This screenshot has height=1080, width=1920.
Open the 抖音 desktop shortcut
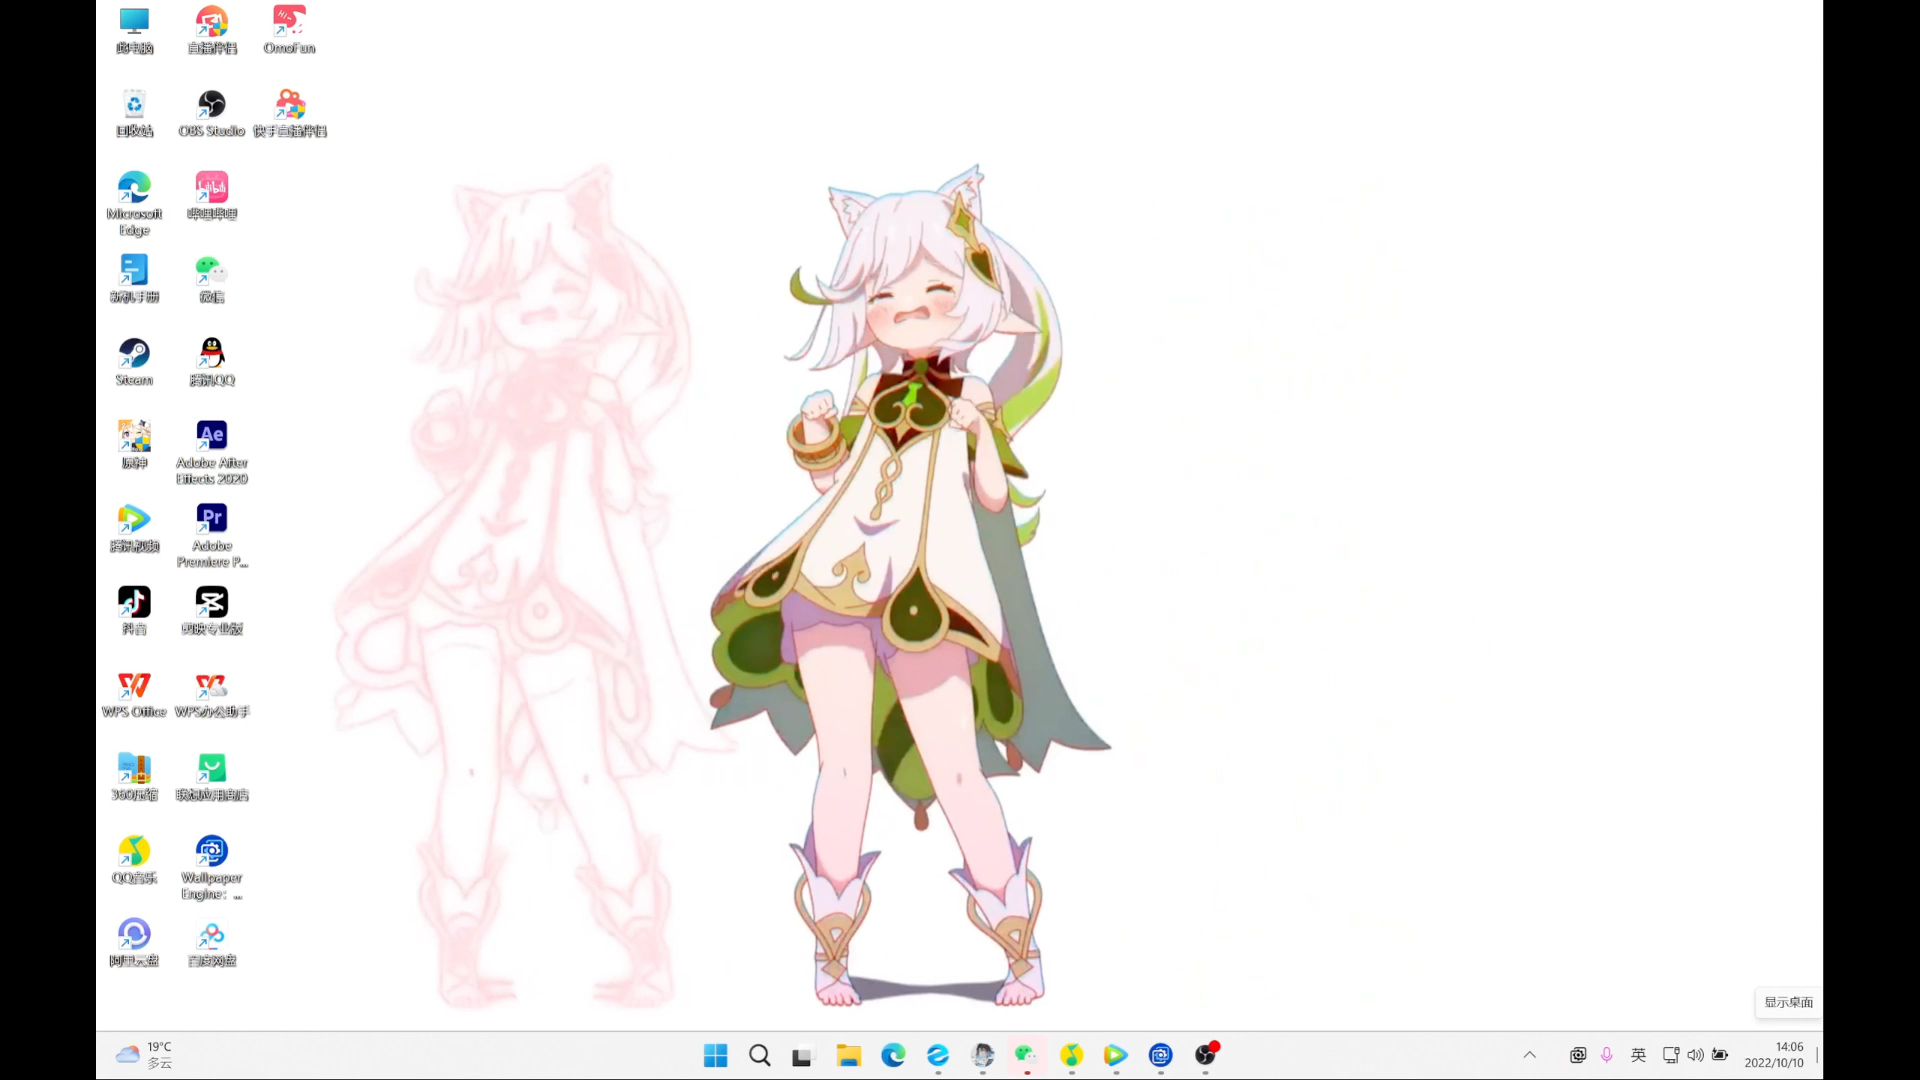click(x=134, y=612)
